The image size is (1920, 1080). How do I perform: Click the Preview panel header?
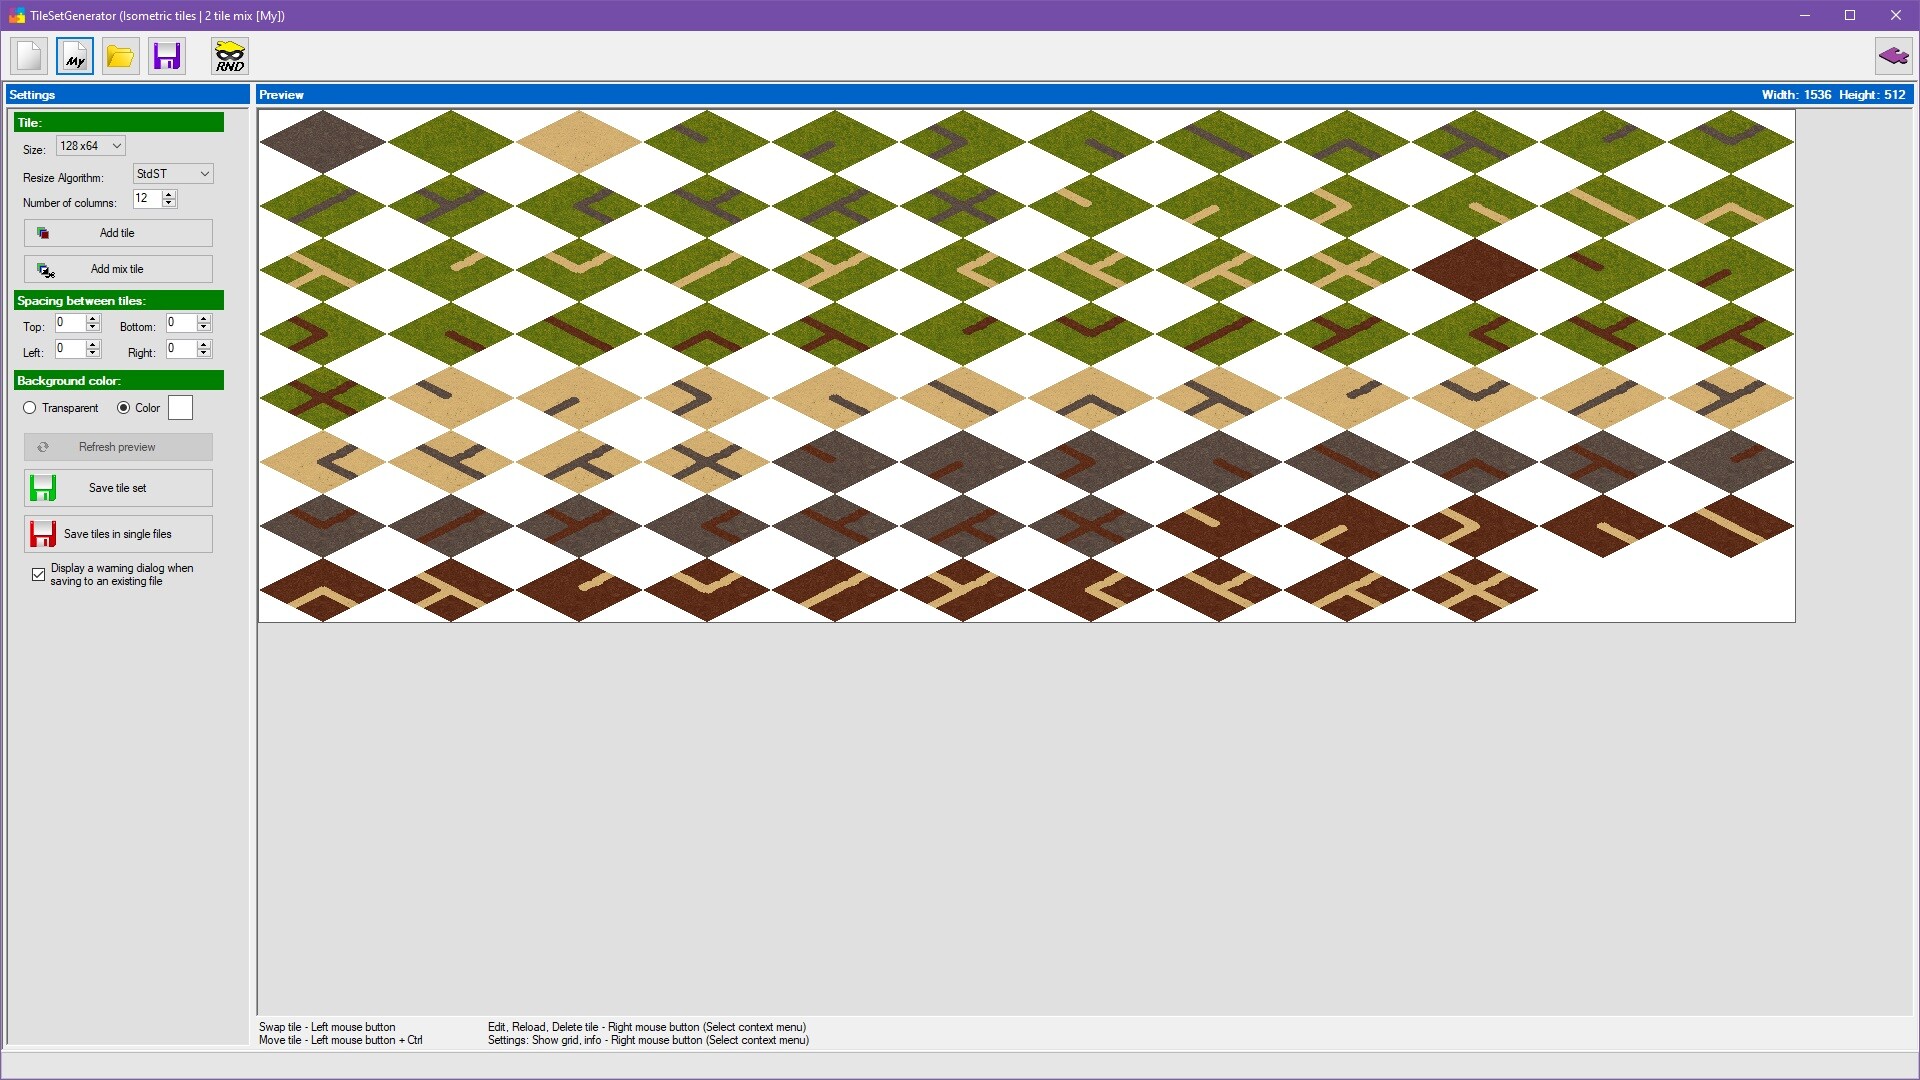coord(281,94)
